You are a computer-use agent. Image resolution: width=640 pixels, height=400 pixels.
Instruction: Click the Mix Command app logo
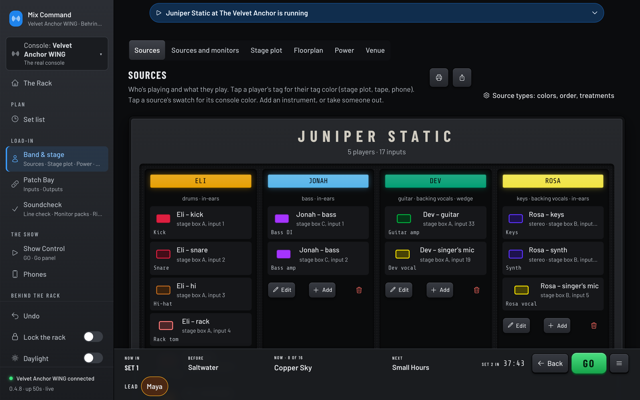coord(16,18)
